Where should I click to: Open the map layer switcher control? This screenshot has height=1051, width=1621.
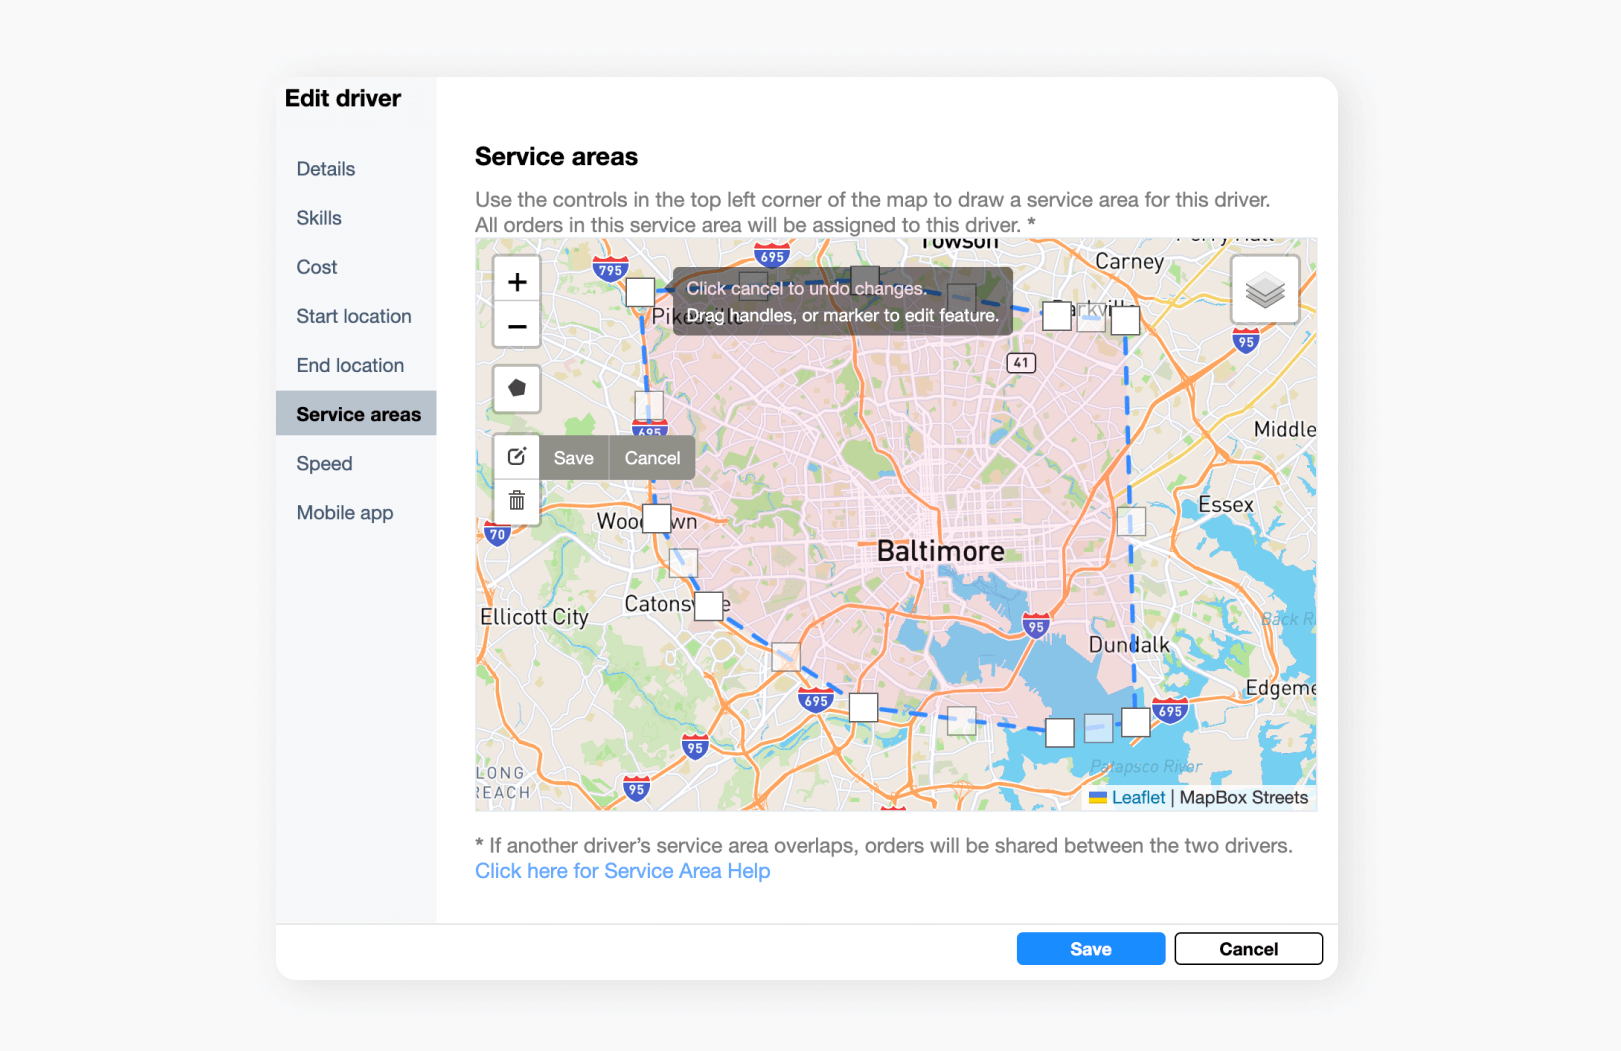tap(1264, 289)
